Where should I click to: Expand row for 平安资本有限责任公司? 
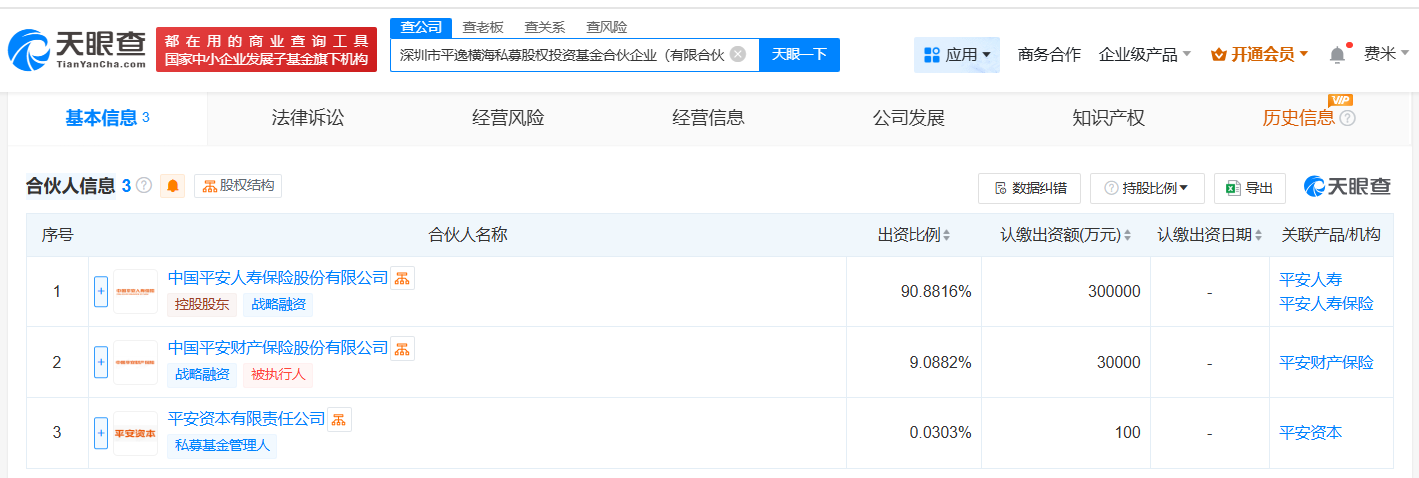pos(101,433)
